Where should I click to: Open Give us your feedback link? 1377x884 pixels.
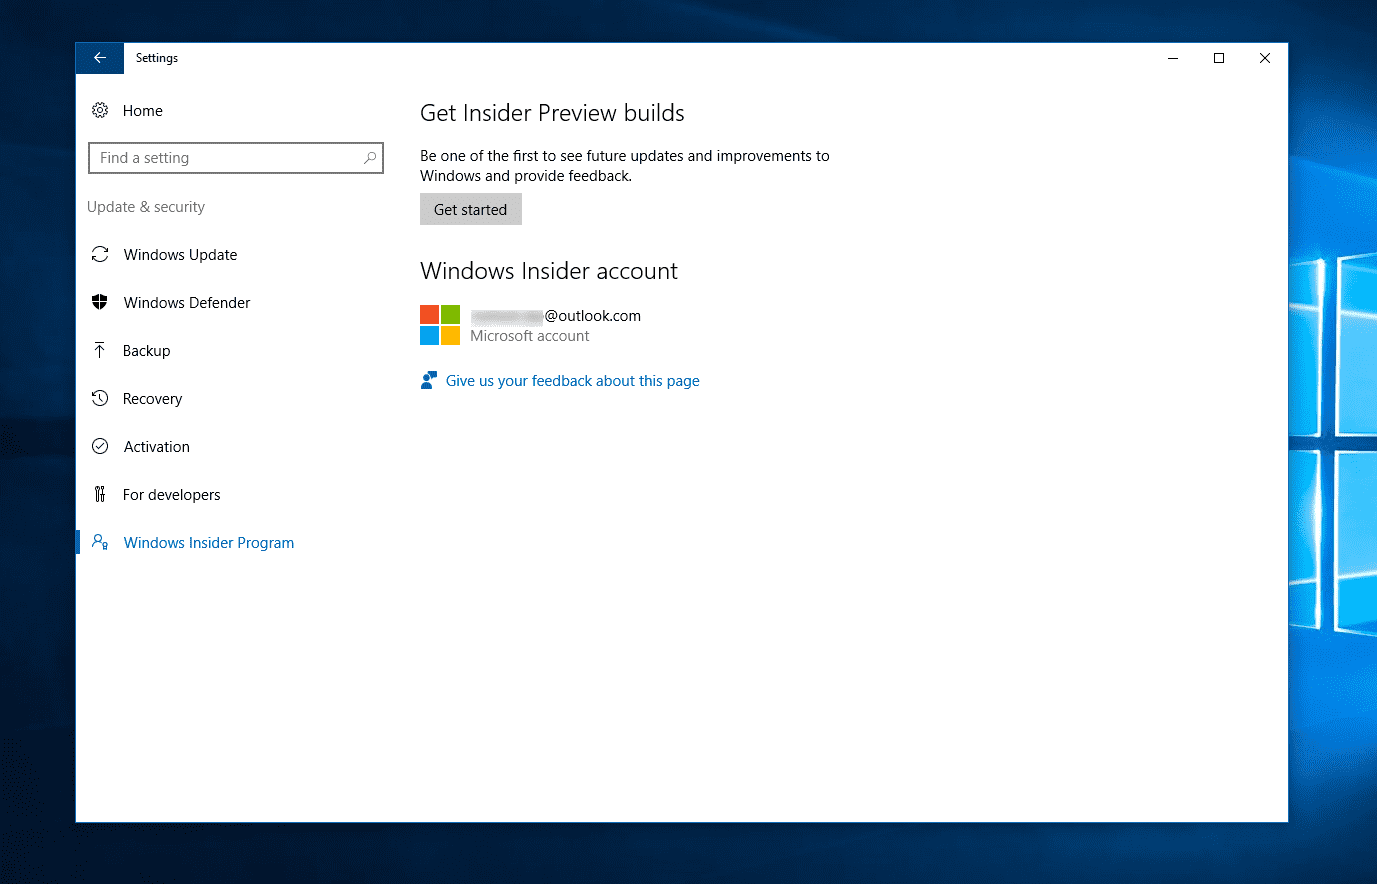[572, 381]
